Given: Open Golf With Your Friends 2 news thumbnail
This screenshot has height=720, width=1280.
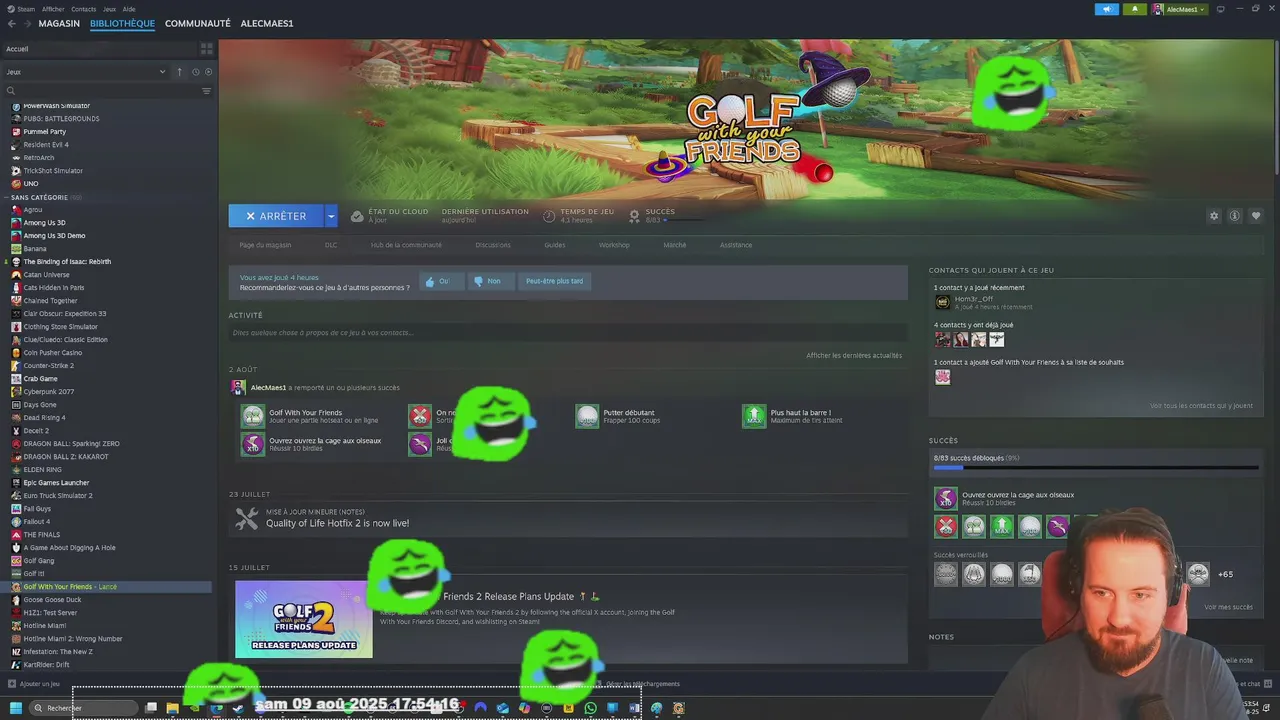Looking at the screenshot, I should [x=304, y=619].
